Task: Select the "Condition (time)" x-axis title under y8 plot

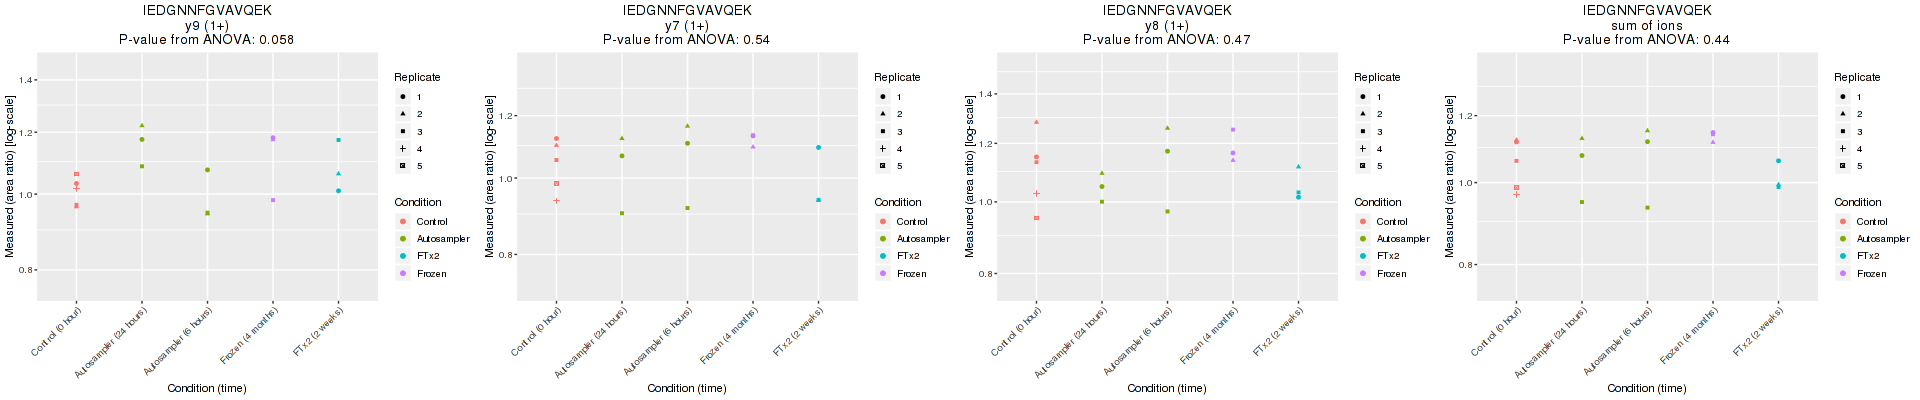Action: coord(1166,388)
